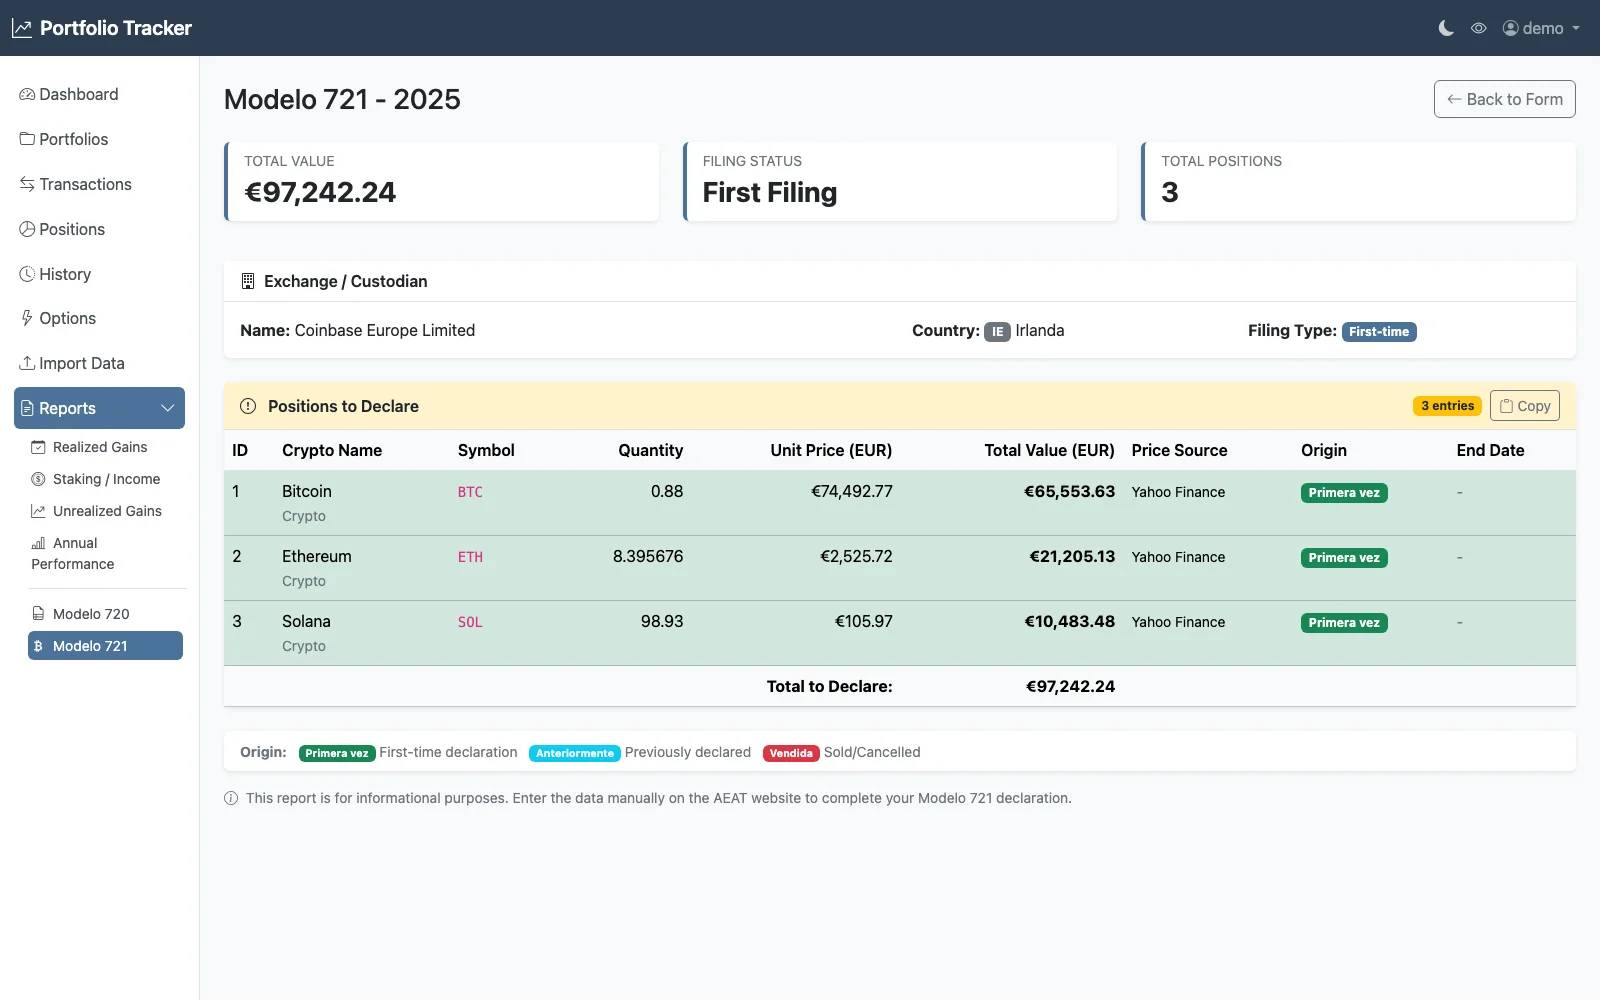The image size is (1600, 1000).
Task: Click the Staking / Income coin icon
Action: tap(38, 479)
